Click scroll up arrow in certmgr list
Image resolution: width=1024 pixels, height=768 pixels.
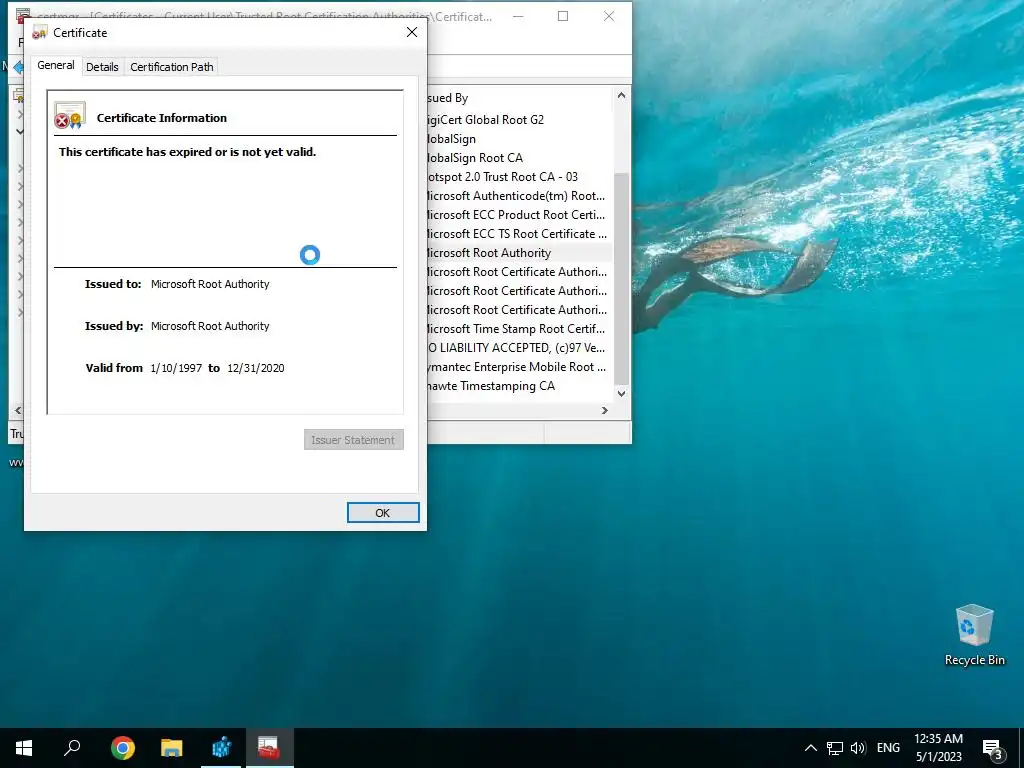coord(621,95)
